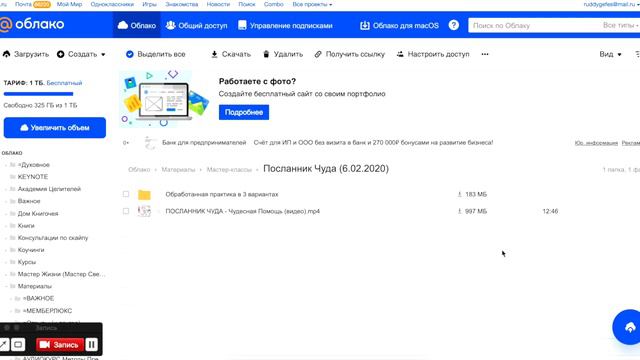The image size is (640, 360).
Task: Click Настроить доступ in toolbar
Action: click(x=433, y=54)
